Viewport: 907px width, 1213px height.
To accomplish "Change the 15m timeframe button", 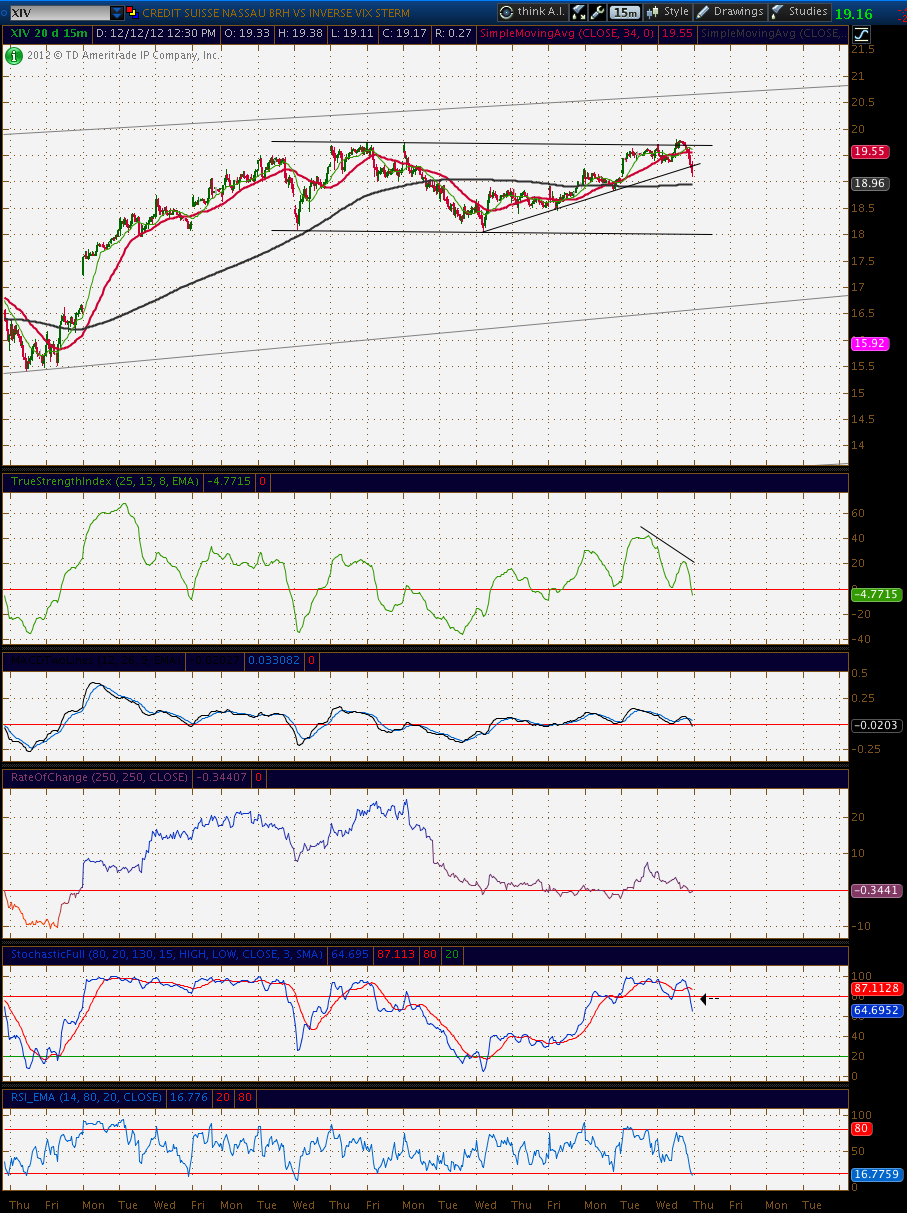I will coord(625,12).
